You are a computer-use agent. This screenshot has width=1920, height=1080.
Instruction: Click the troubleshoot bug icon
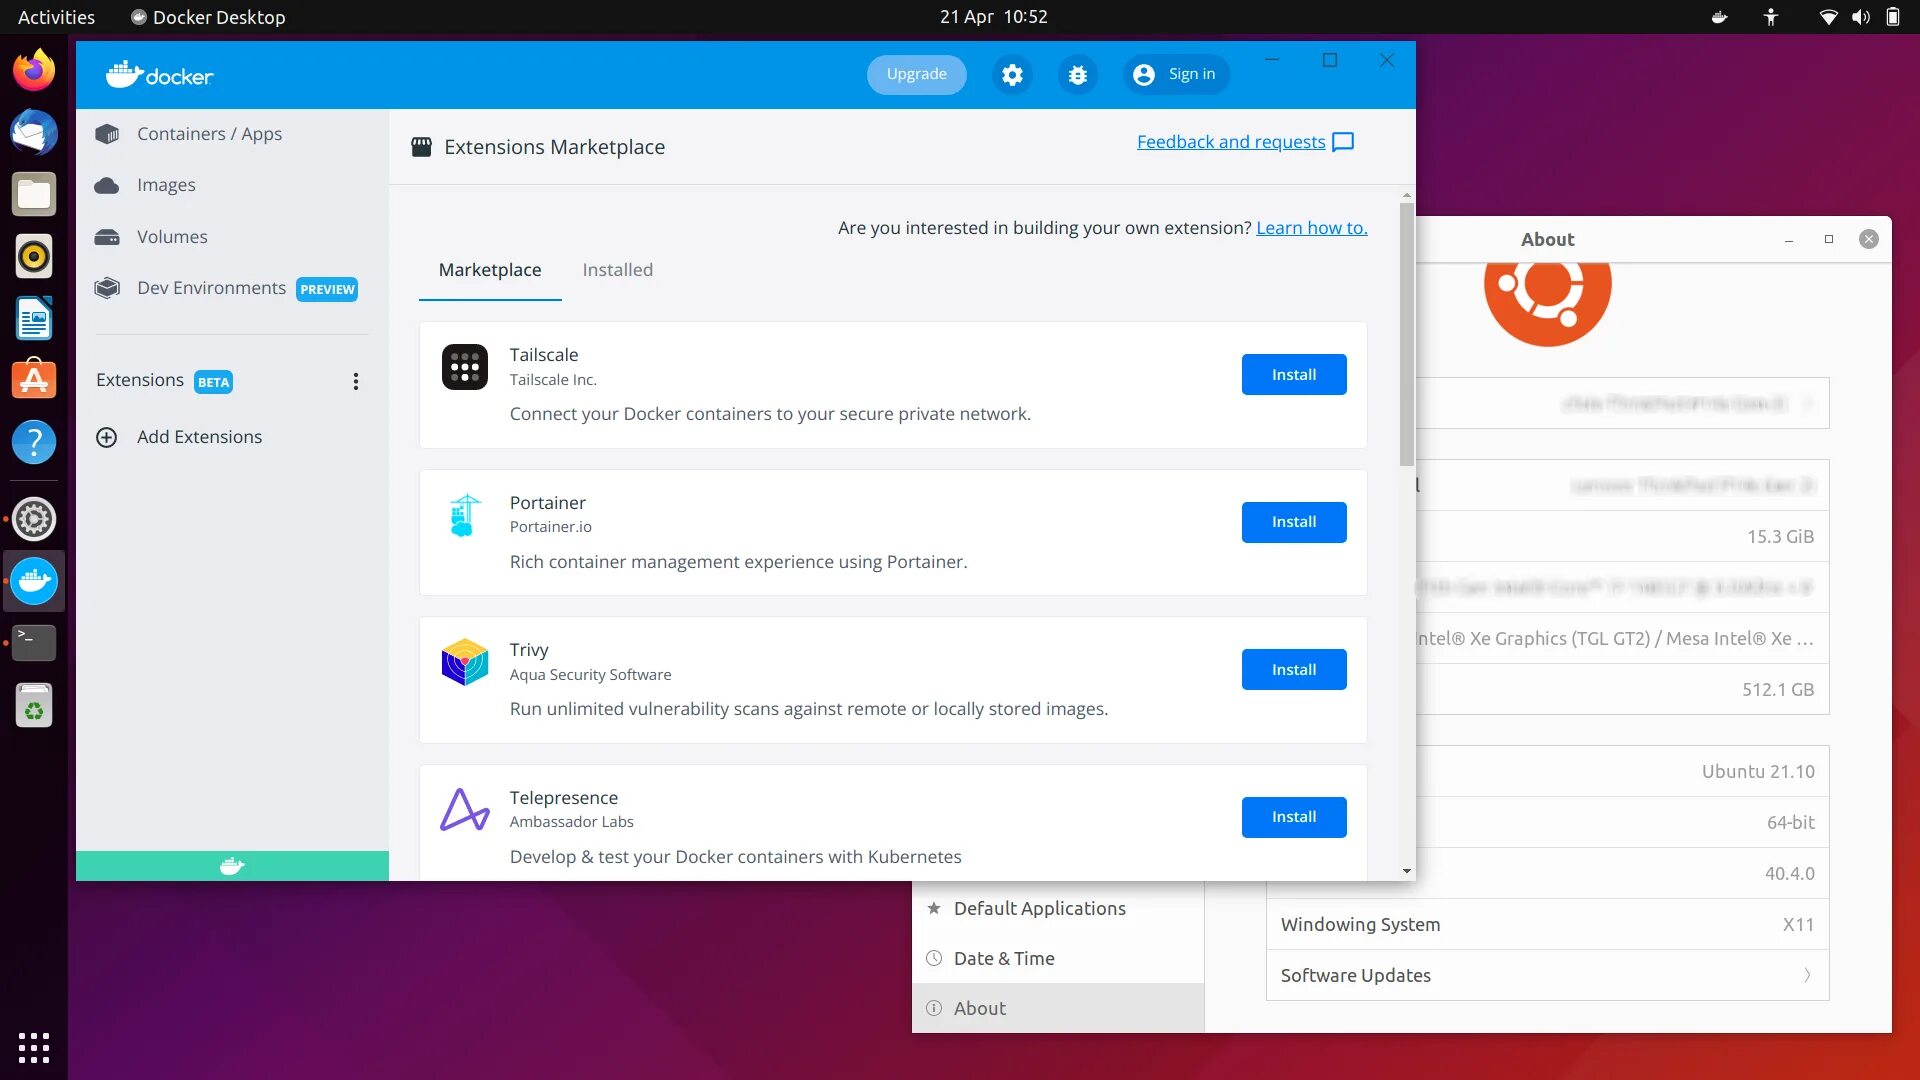coord(1077,75)
